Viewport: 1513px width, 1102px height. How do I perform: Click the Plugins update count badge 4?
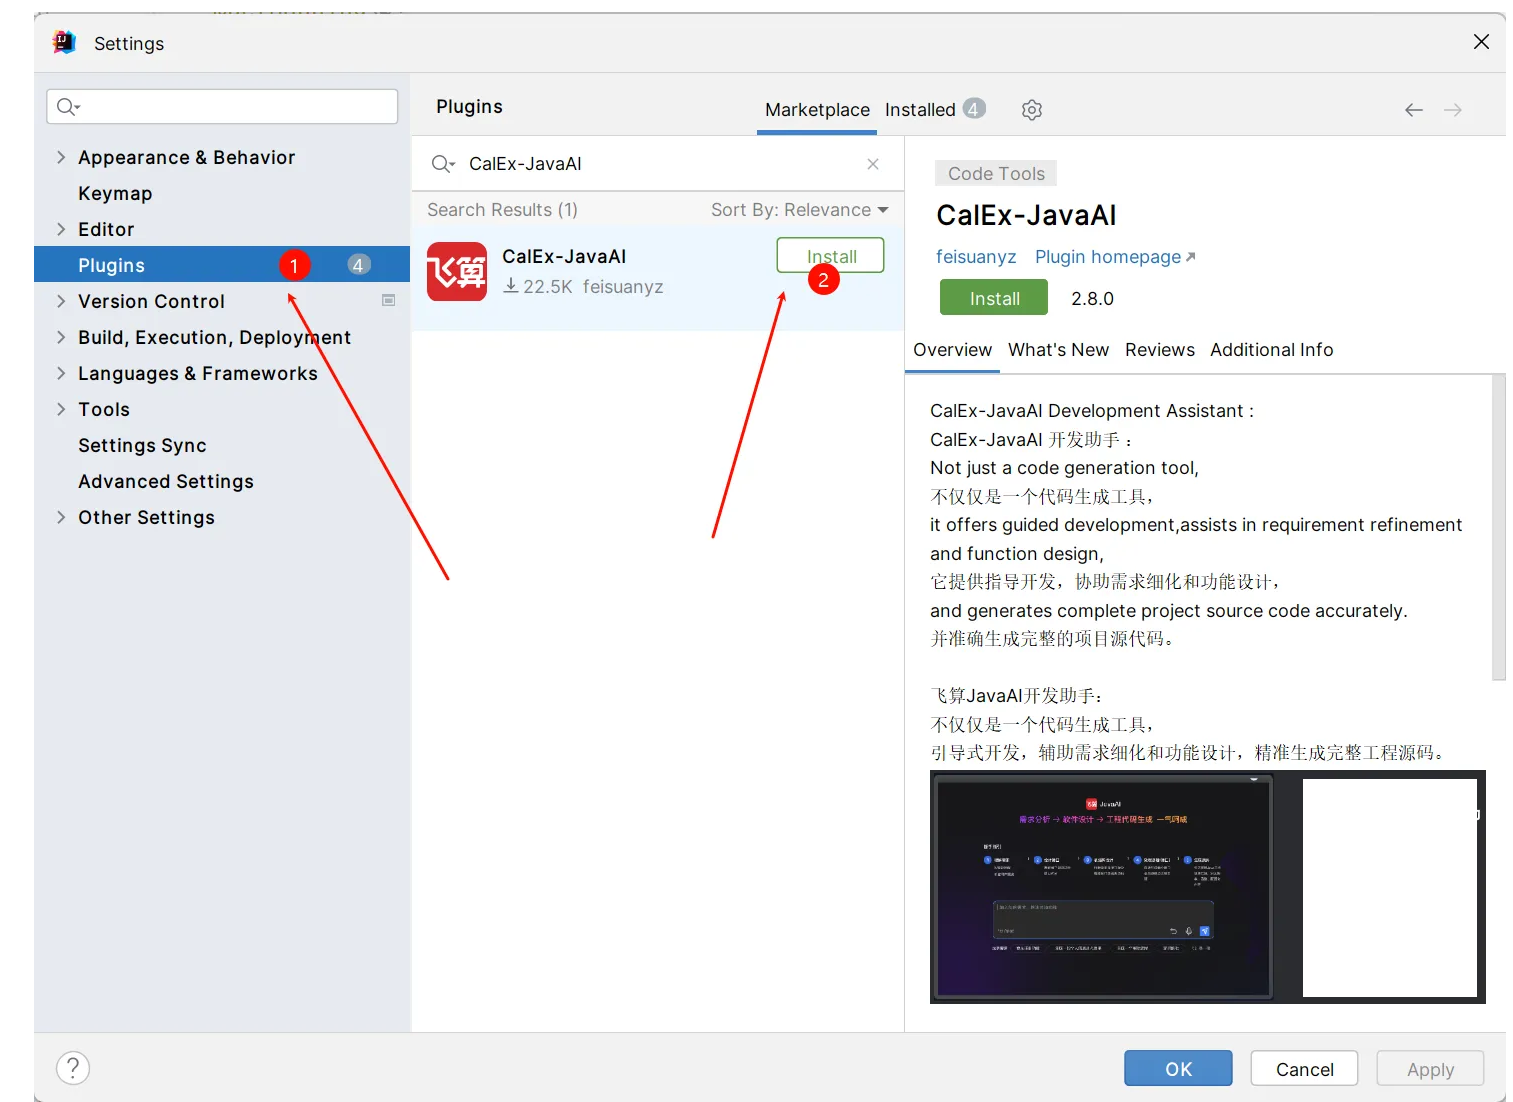tap(359, 264)
